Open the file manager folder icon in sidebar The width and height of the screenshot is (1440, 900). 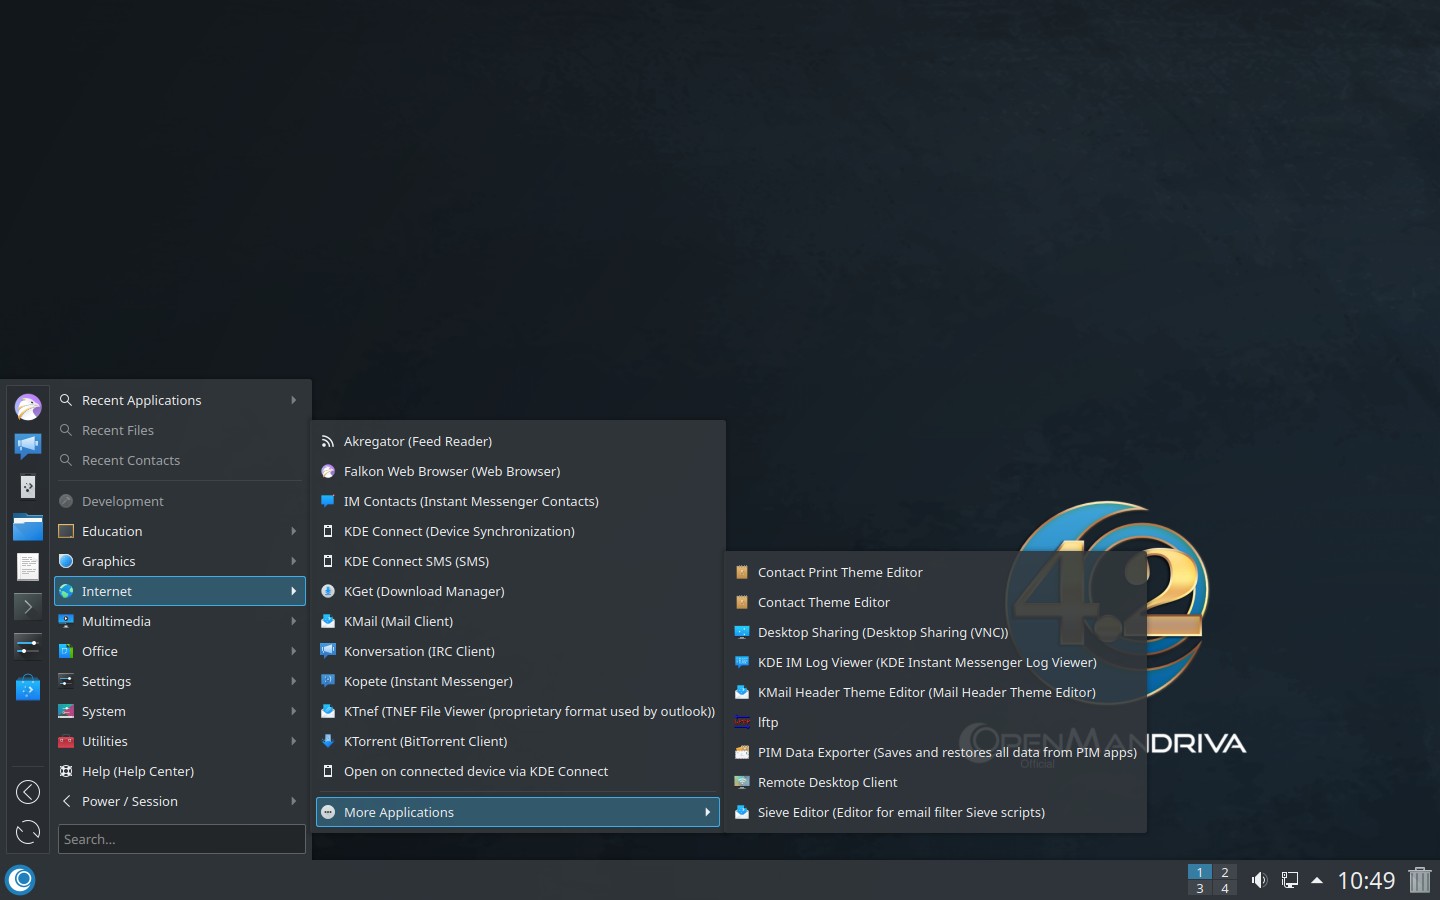[28, 526]
